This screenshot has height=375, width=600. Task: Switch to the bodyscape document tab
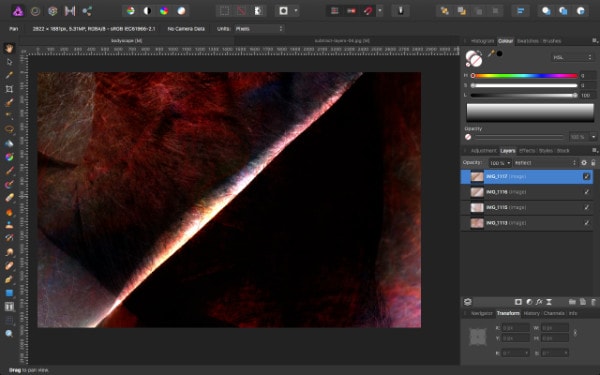click(127, 41)
